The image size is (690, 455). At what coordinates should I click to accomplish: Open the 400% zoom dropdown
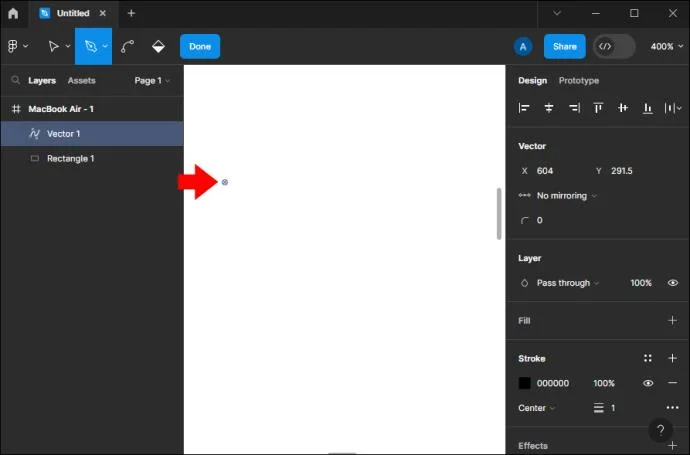coord(667,46)
